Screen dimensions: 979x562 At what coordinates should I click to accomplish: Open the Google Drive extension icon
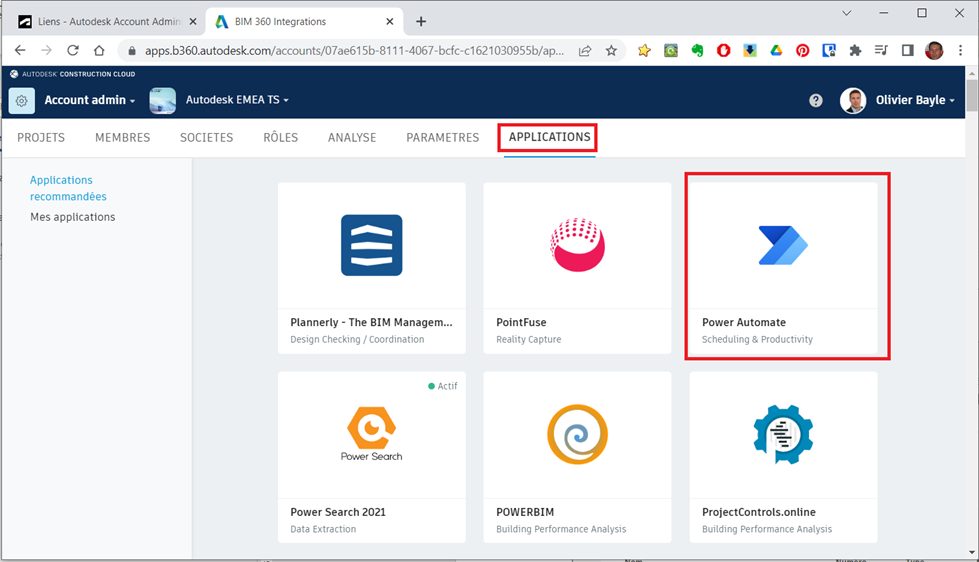tap(776, 51)
